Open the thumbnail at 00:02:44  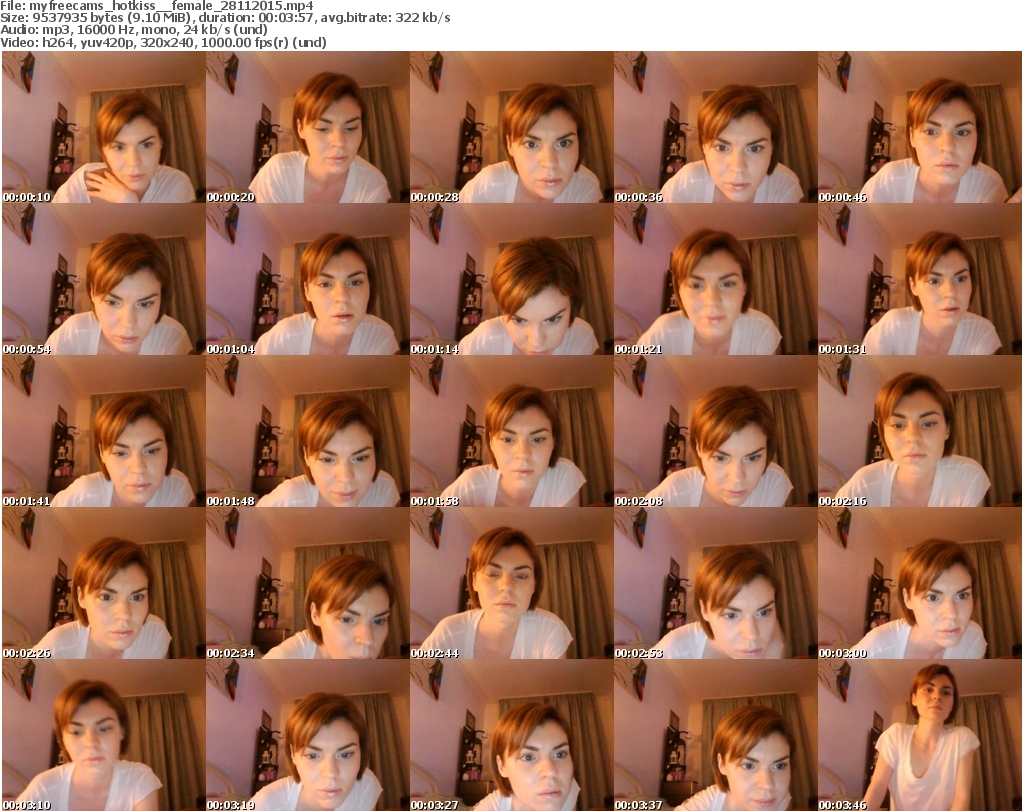511,584
